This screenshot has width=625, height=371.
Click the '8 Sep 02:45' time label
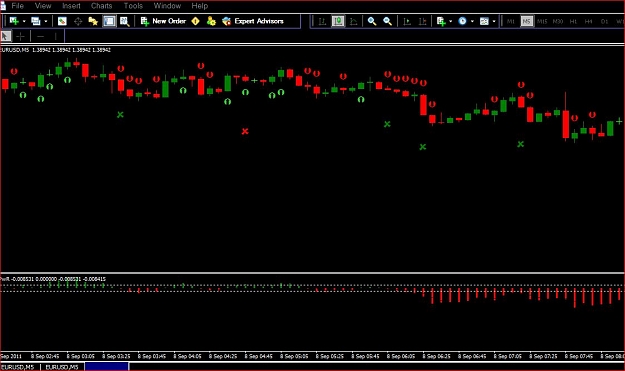click(45, 356)
